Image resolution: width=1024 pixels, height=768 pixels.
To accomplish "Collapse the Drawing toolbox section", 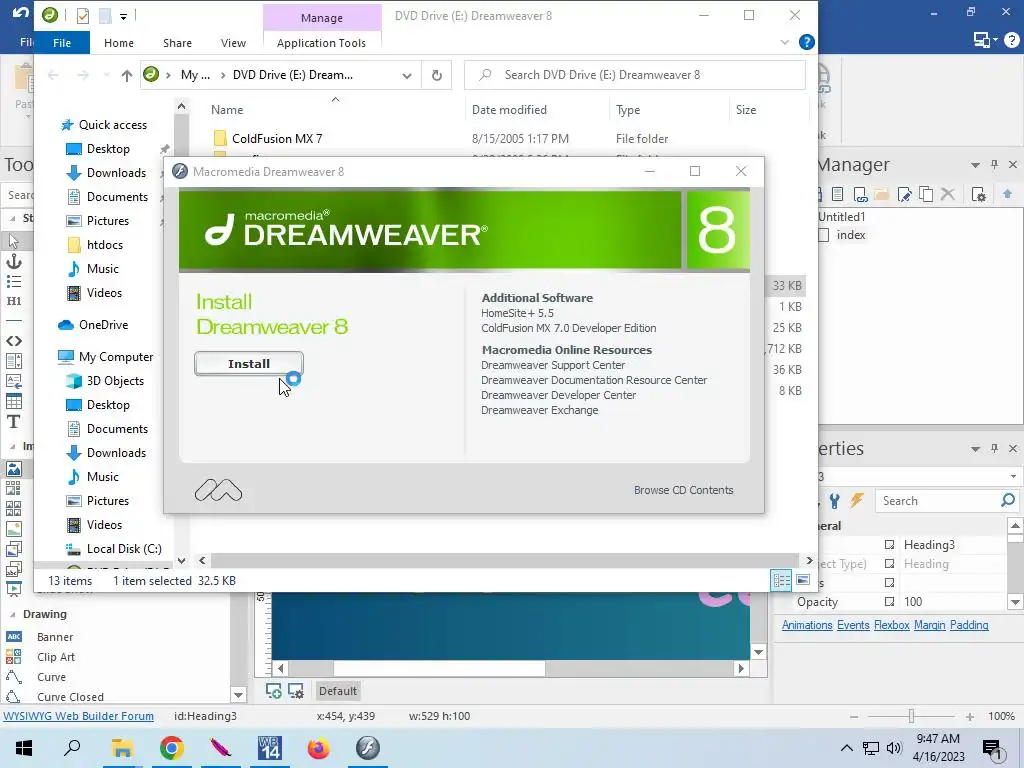I will [12, 615].
